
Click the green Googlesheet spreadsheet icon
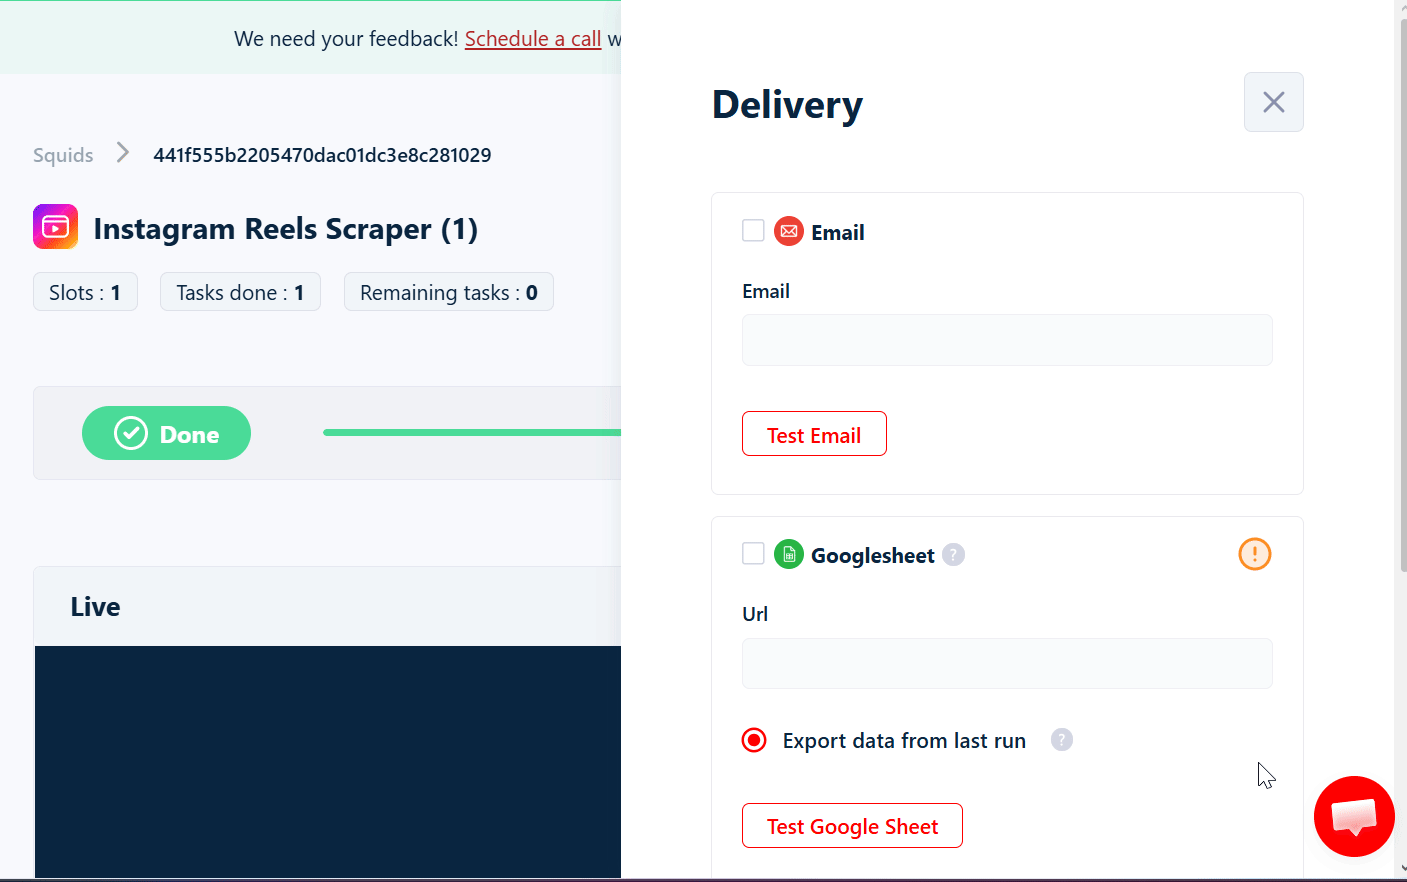[789, 553]
